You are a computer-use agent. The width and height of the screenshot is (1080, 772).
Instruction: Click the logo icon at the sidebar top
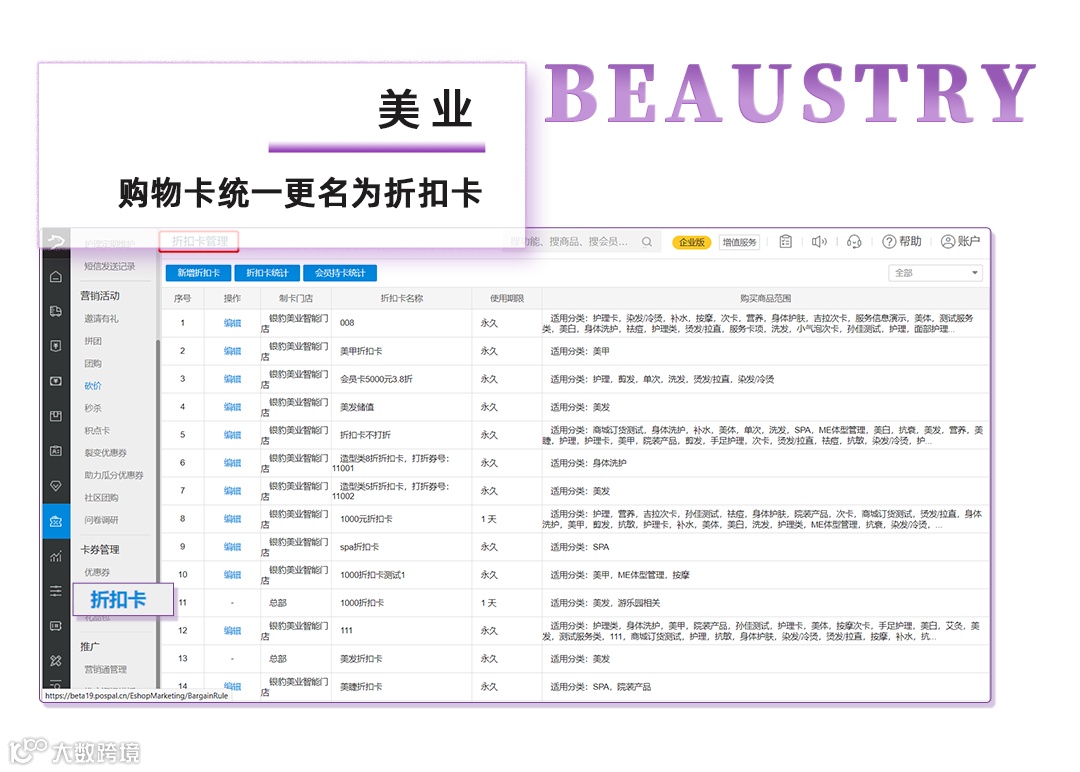(x=56, y=241)
